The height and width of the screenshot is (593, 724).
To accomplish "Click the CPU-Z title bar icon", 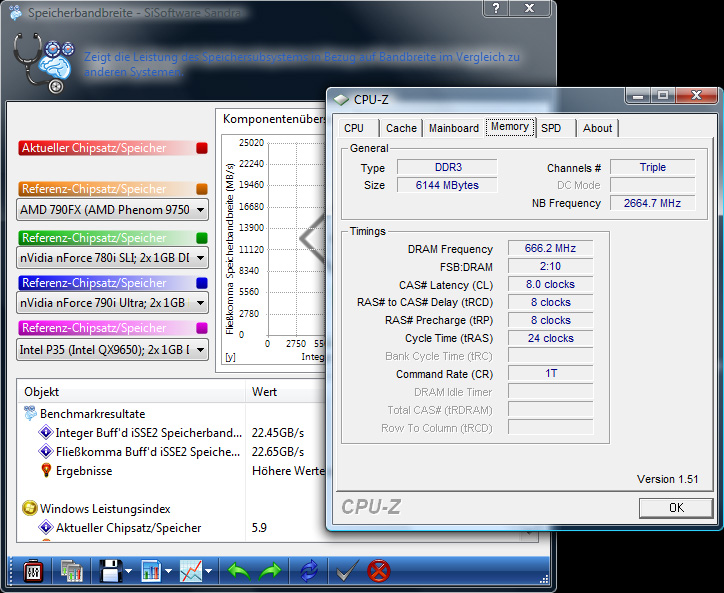I will pyautogui.click(x=341, y=100).
